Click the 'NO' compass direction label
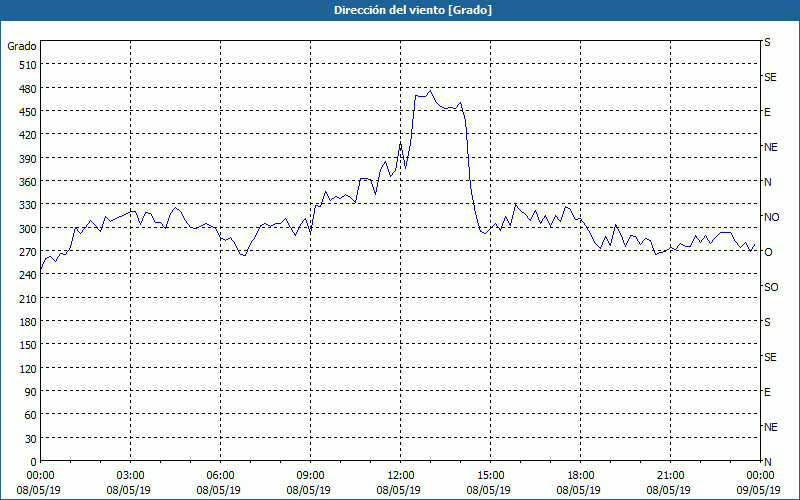 point(771,217)
